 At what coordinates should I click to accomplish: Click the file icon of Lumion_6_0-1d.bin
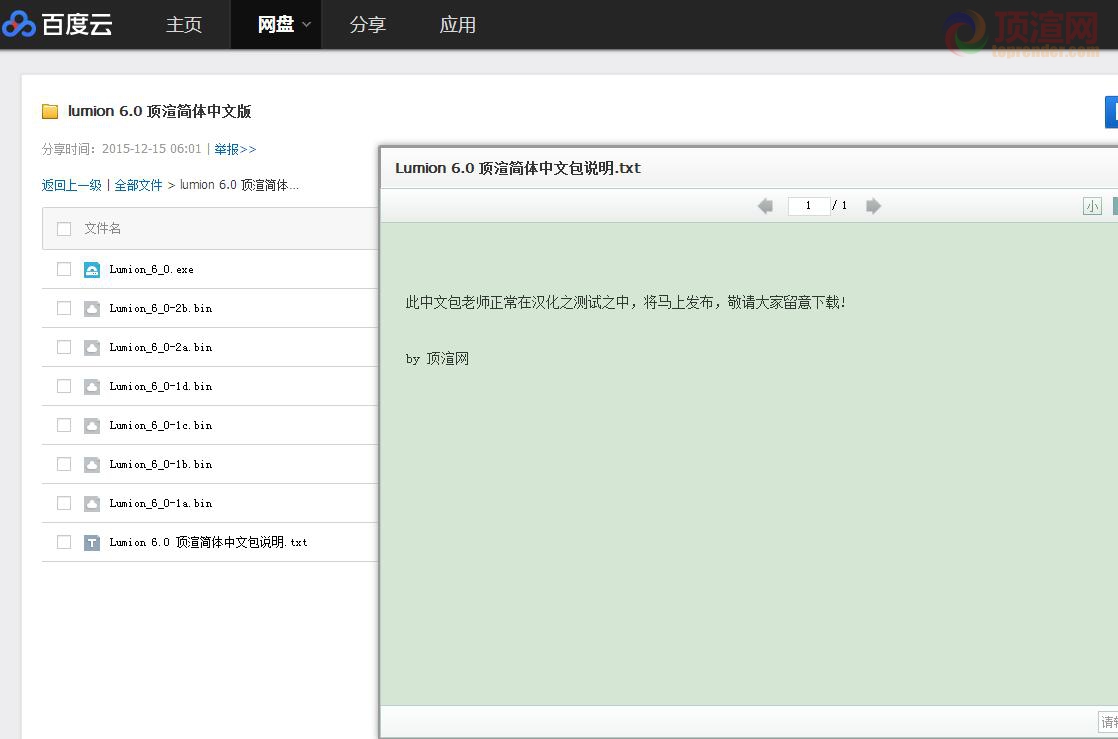pos(92,387)
